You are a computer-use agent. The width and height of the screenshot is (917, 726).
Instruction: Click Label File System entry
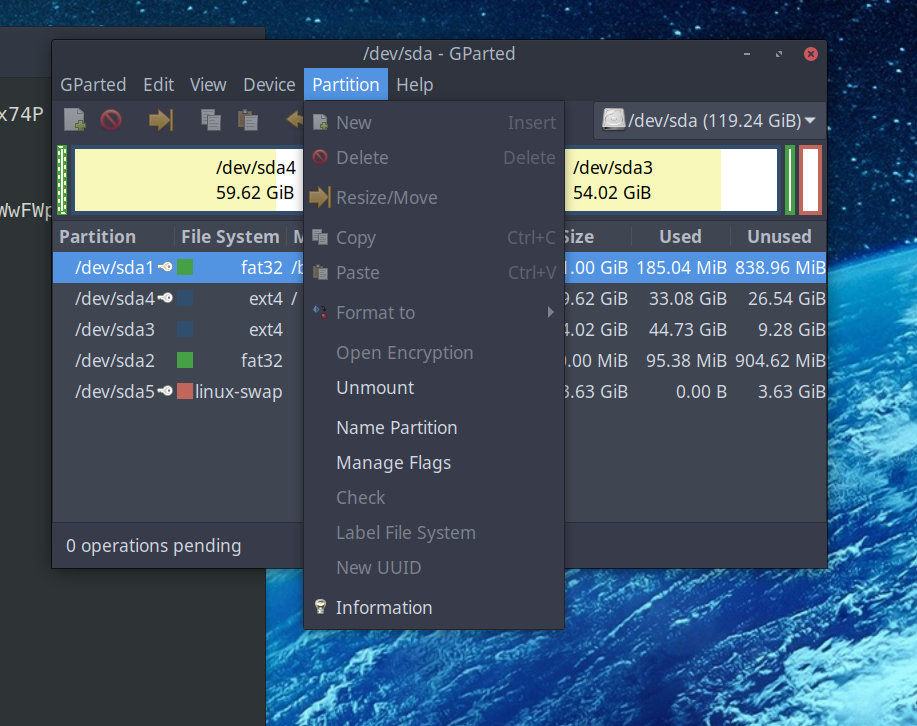tap(434, 533)
